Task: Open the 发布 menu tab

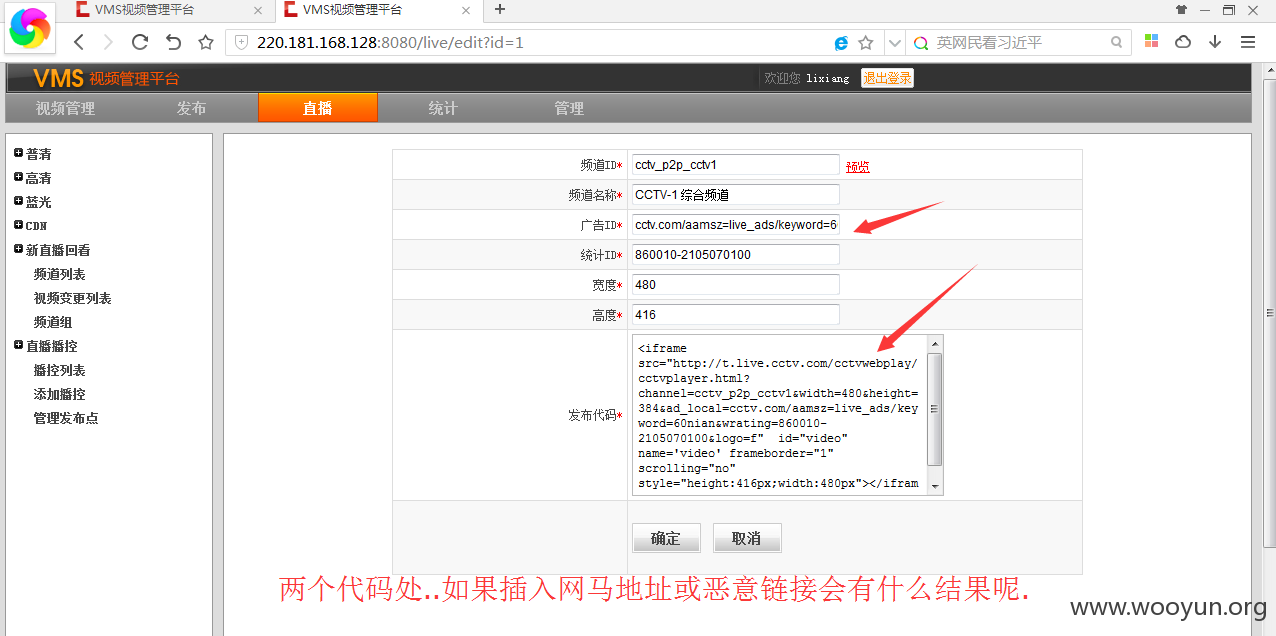Action: pos(191,108)
